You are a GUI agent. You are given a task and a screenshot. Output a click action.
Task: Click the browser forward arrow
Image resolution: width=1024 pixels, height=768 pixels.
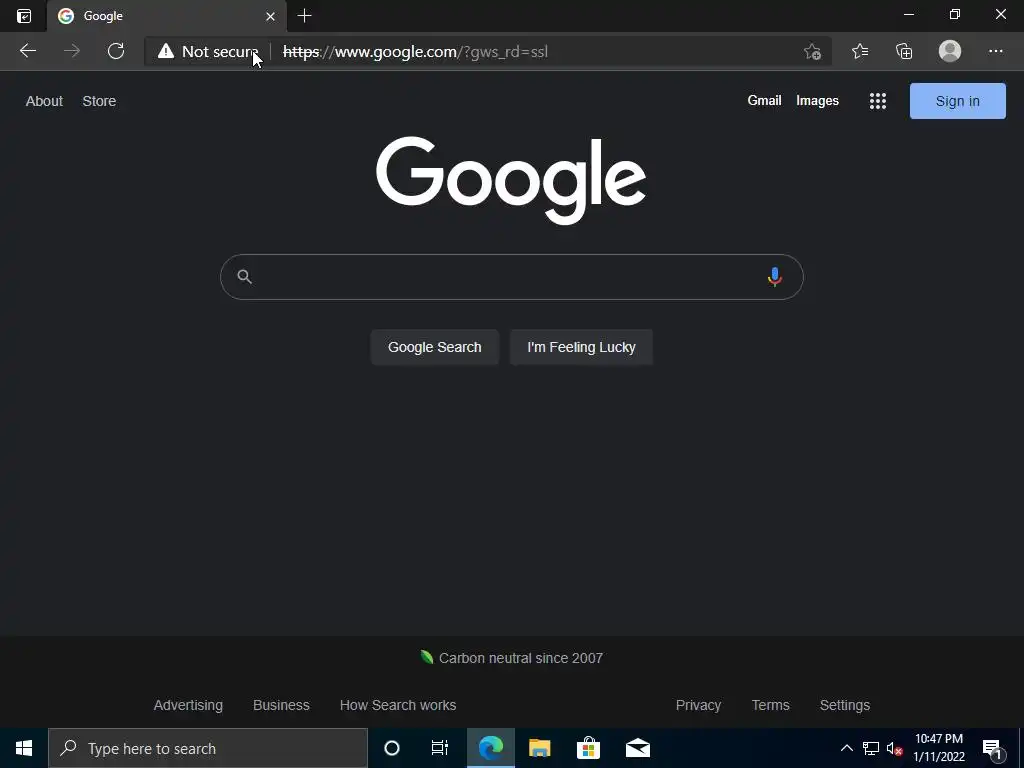coord(72,51)
